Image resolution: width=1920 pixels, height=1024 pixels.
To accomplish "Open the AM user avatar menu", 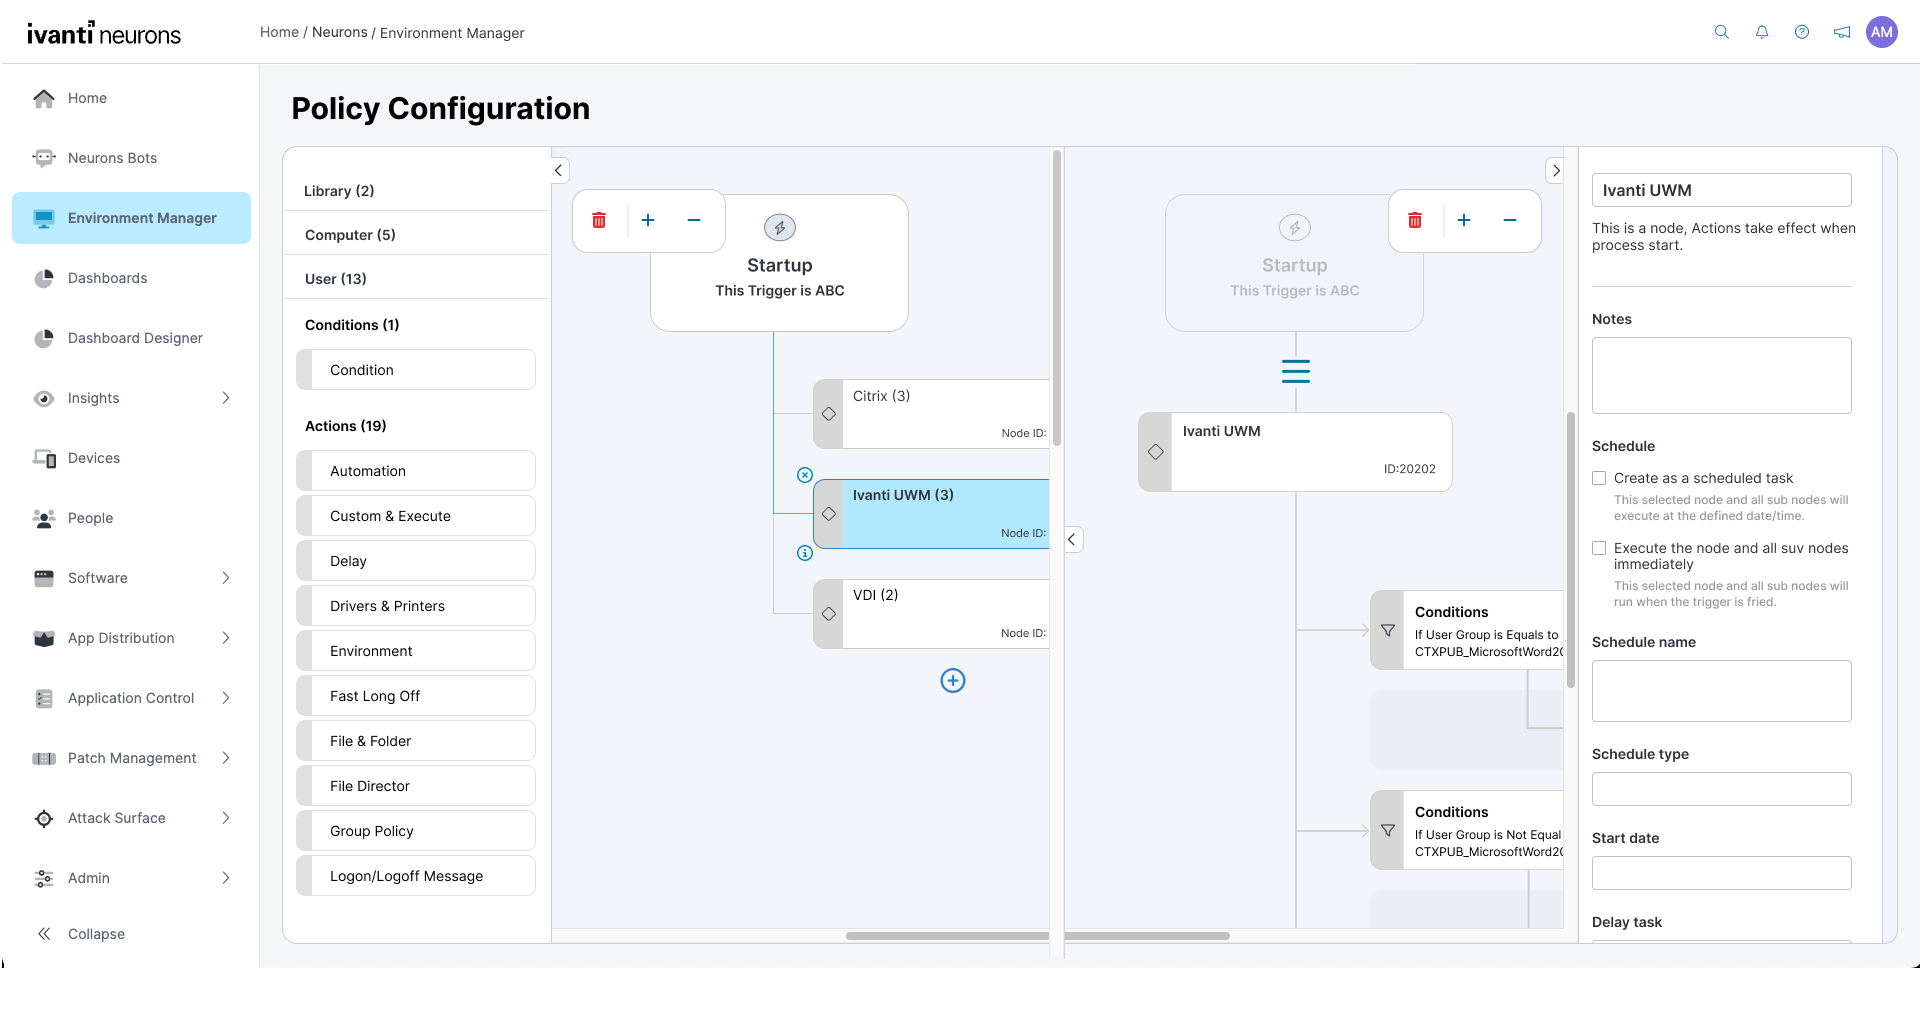I will [1882, 32].
